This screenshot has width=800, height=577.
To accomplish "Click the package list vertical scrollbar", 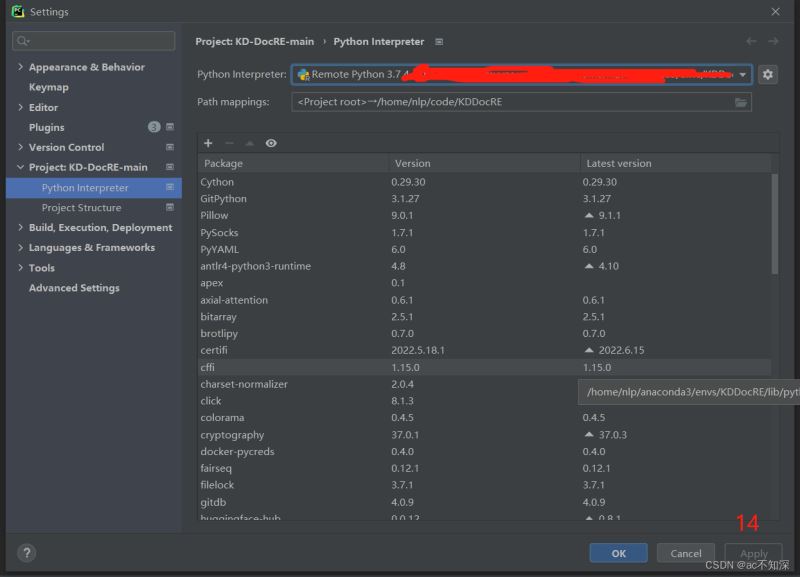I will [774, 223].
